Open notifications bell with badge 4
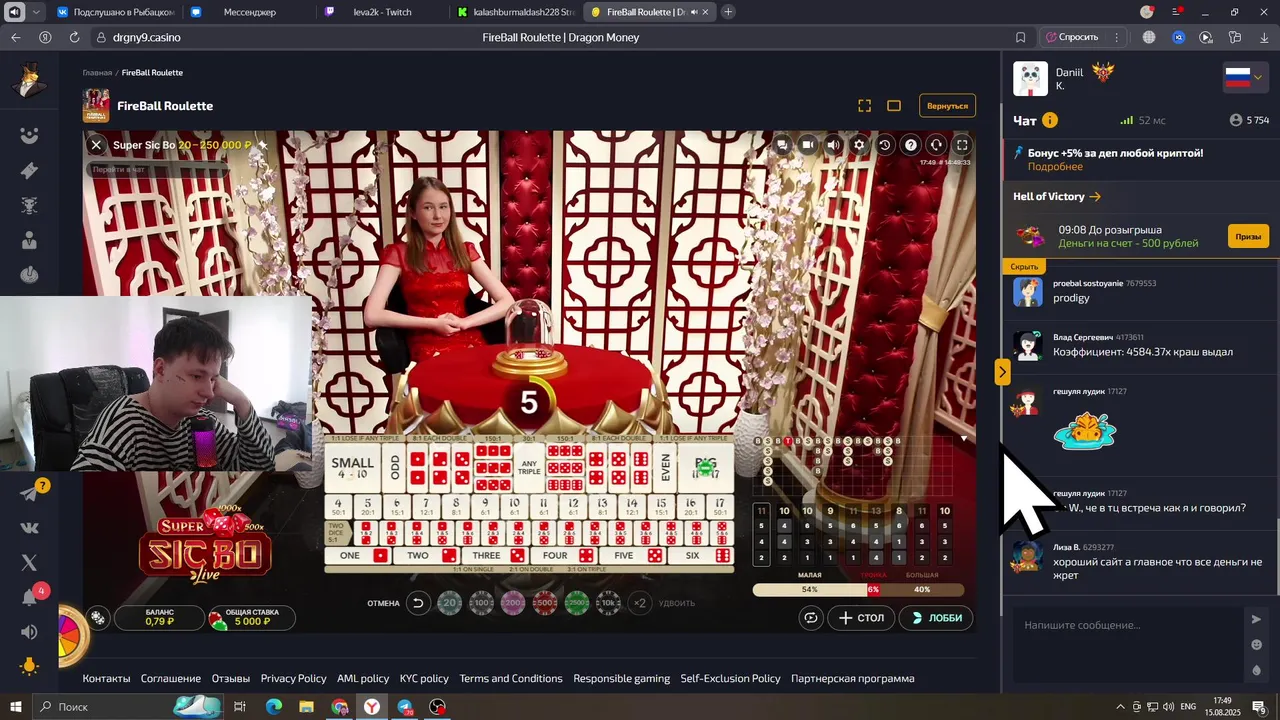This screenshot has width=1280, height=720. (29, 597)
